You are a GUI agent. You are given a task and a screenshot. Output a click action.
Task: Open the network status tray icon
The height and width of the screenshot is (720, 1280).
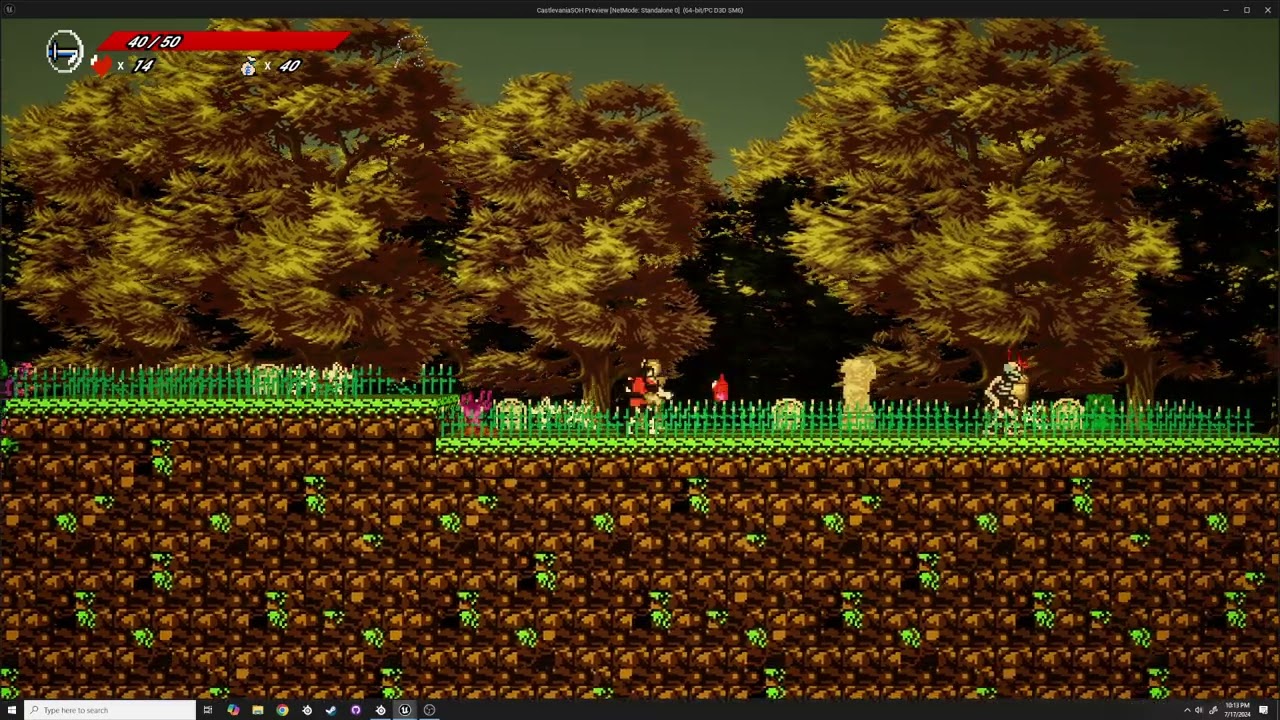click(x=1213, y=710)
